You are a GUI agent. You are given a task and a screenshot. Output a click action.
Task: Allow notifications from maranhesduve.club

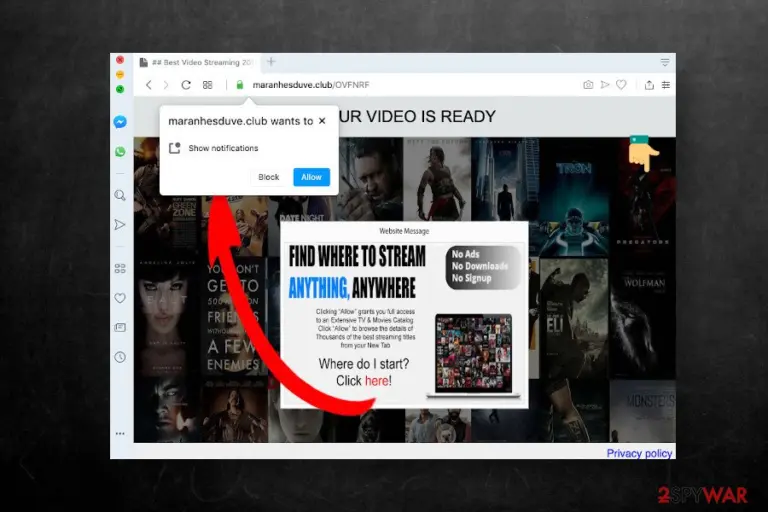[312, 177]
